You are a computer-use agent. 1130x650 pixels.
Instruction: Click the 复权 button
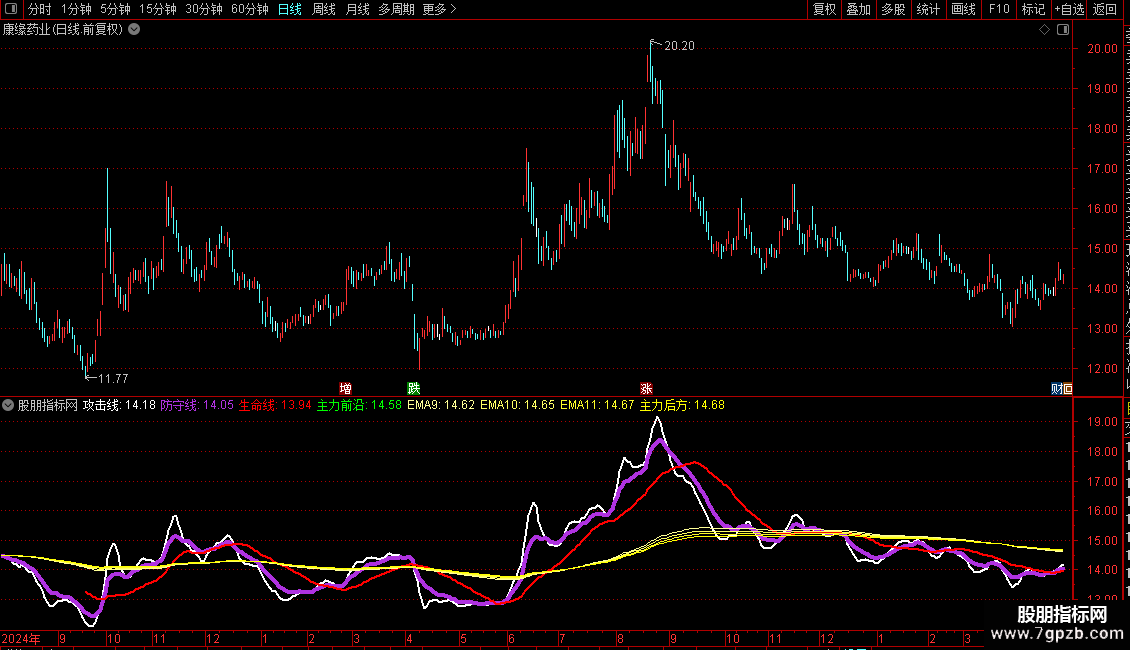tap(824, 9)
